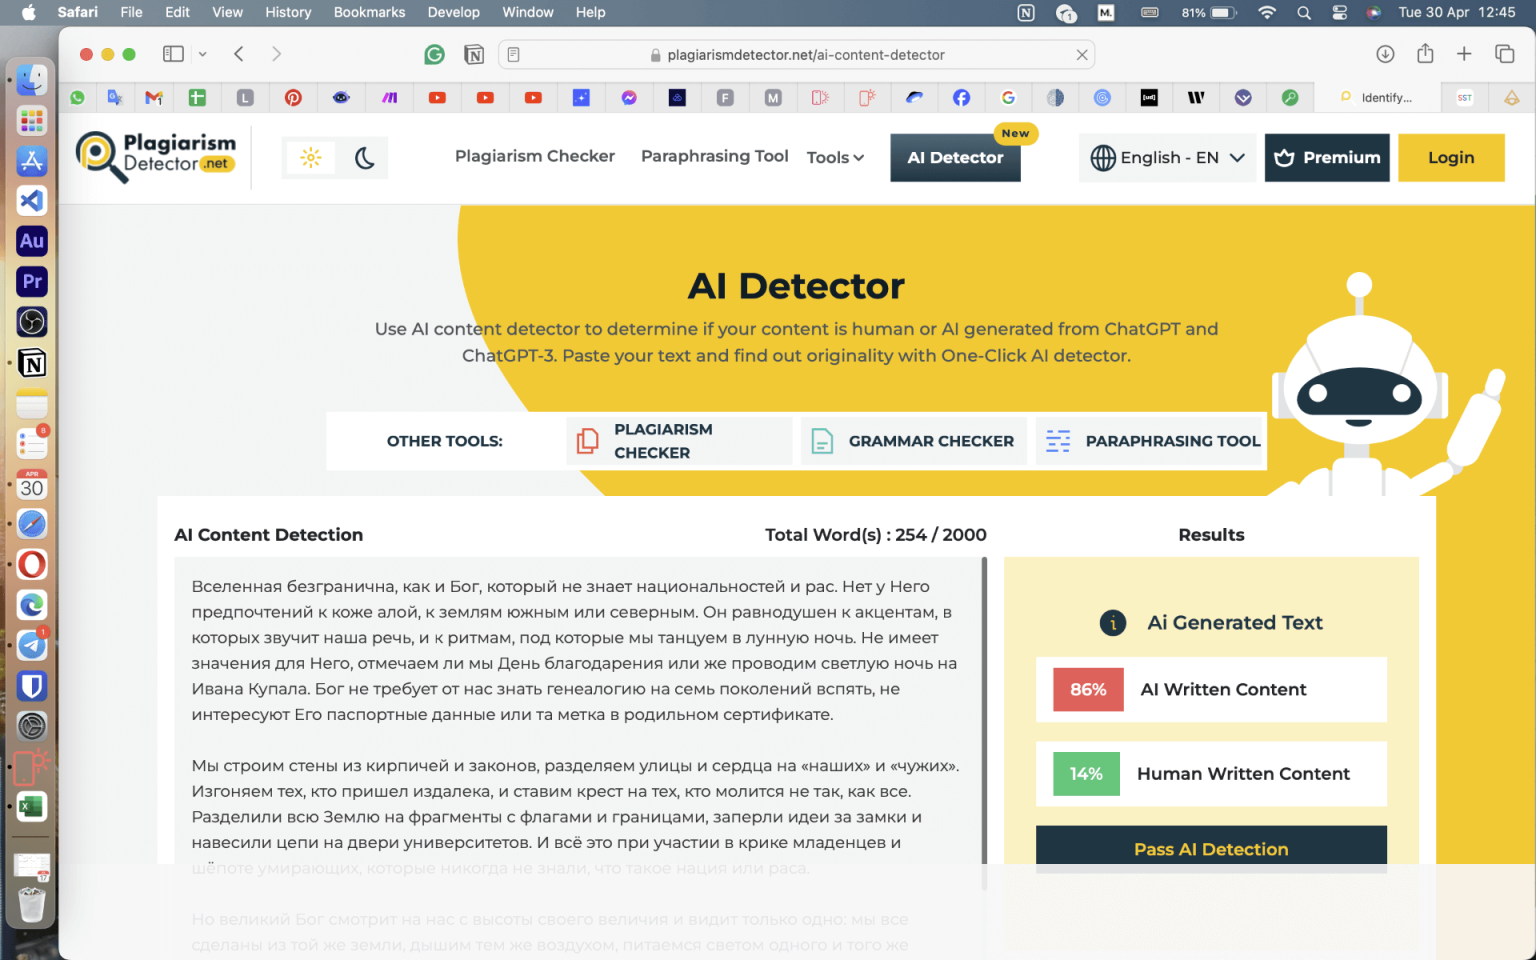Open Spotlight search in the menu bar
The height and width of the screenshot is (960, 1536).
point(1304,13)
